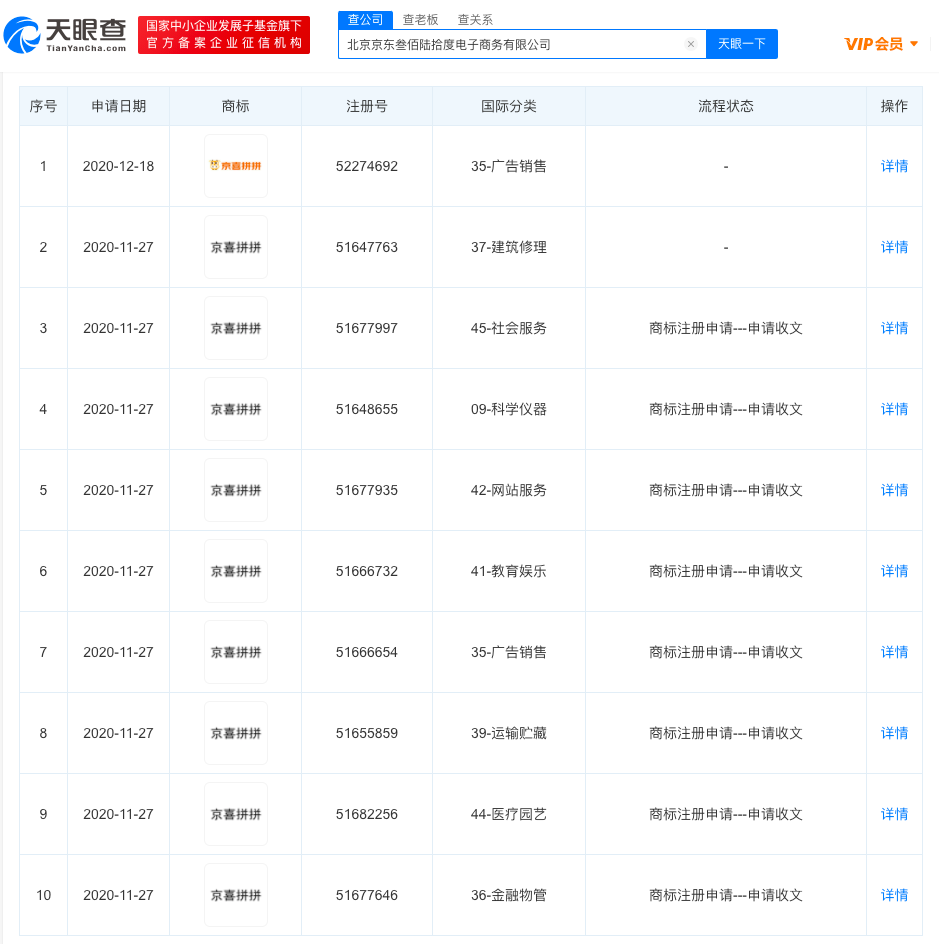Expand the VIP会员 dropdown arrow
The height and width of the screenshot is (944, 939).
pyautogui.click(x=914, y=43)
